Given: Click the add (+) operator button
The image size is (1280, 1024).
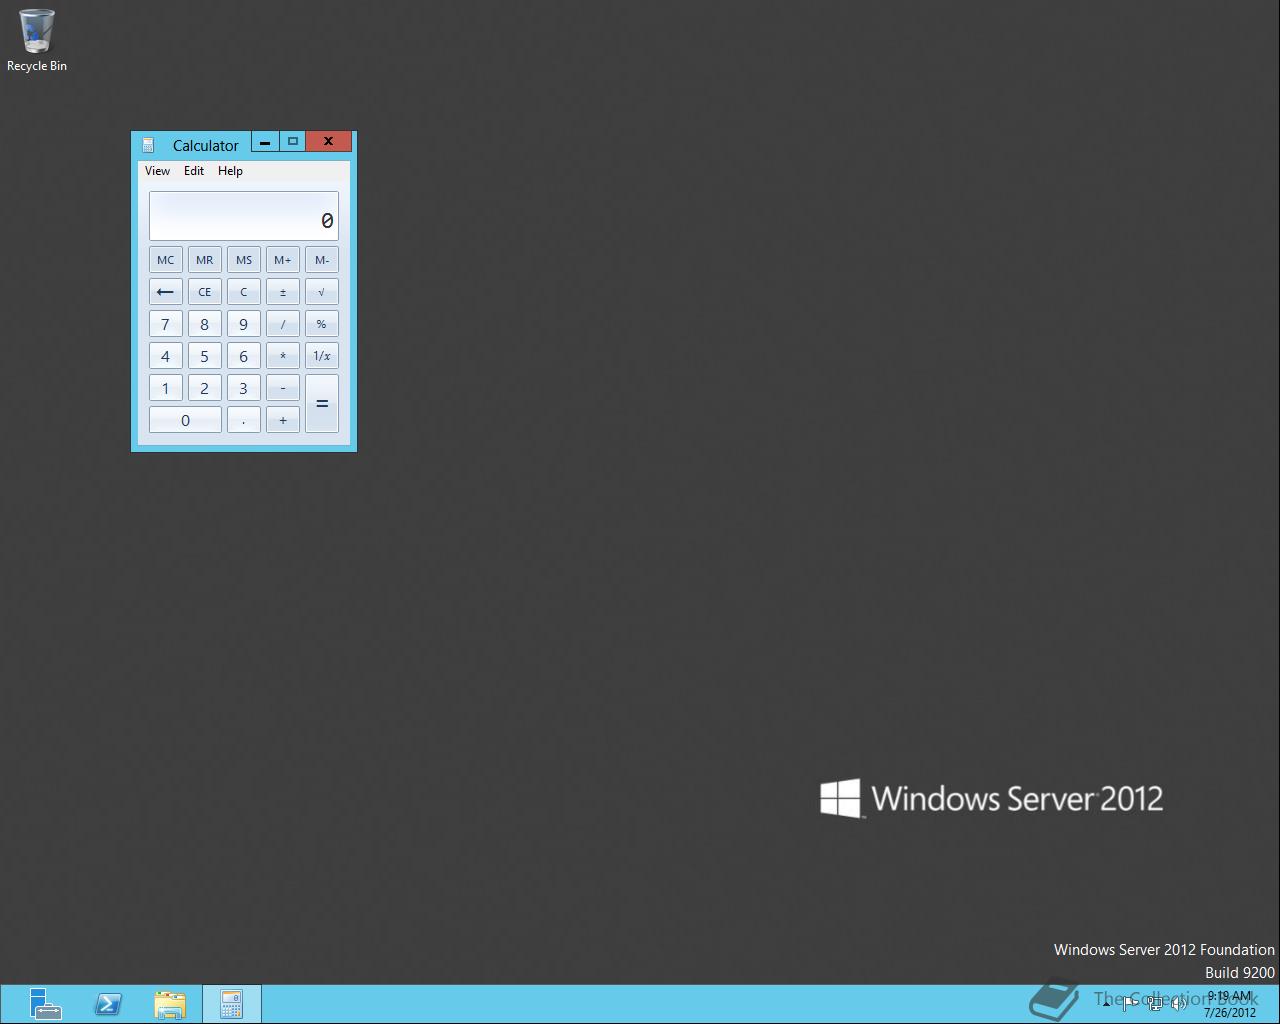Looking at the screenshot, I should coord(283,420).
